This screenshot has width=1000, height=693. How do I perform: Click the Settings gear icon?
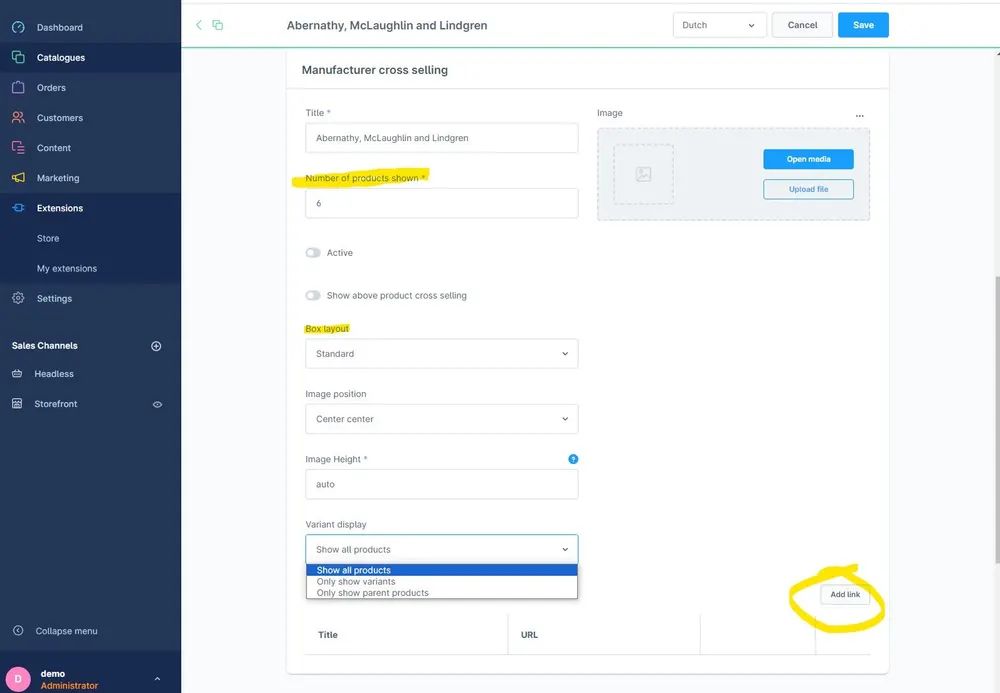tap(18, 298)
